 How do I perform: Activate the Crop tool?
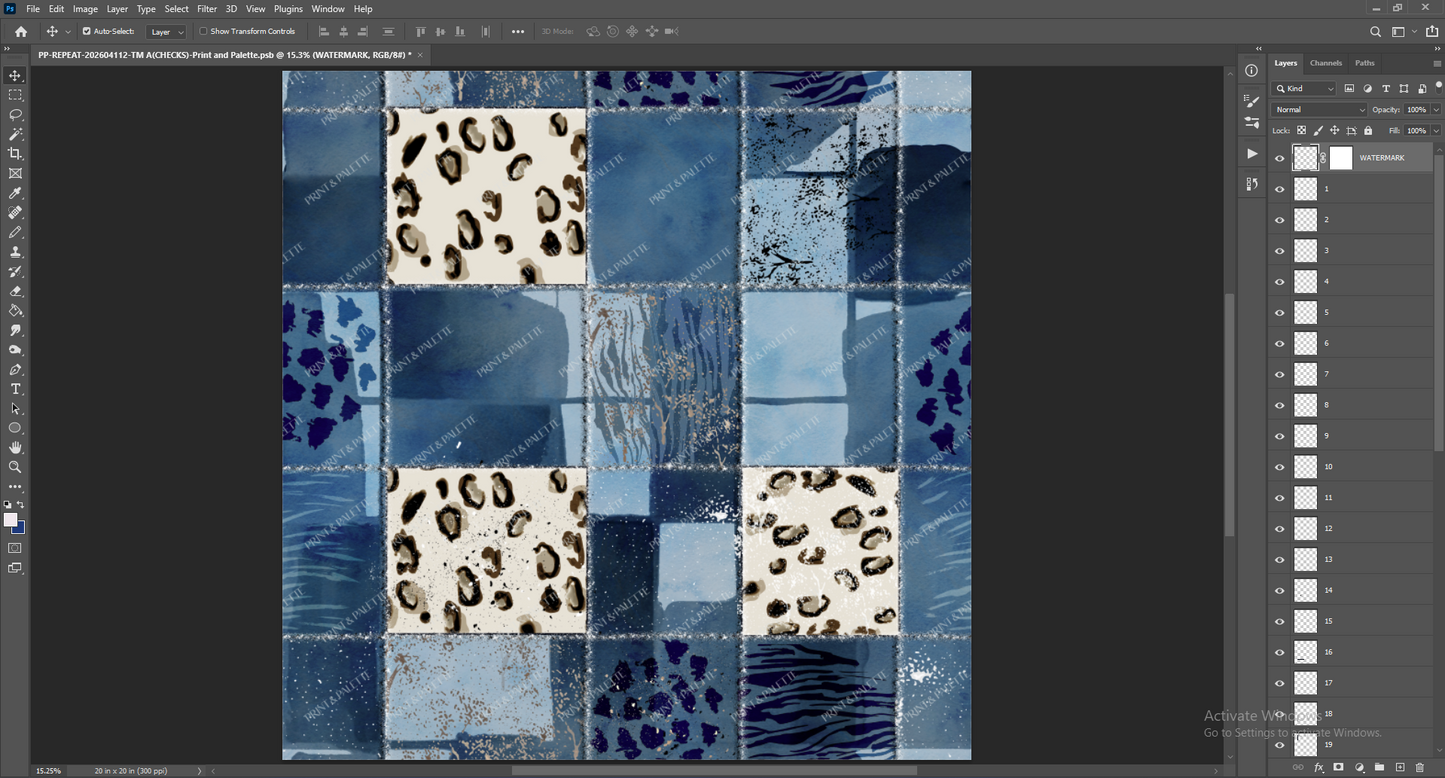pyautogui.click(x=15, y=153)
